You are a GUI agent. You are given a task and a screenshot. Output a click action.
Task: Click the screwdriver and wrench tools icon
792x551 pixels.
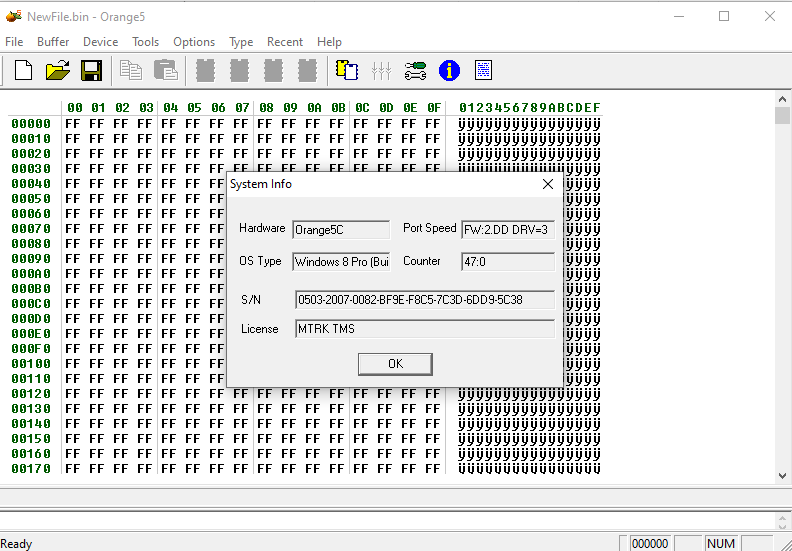[x=415, y=70]
